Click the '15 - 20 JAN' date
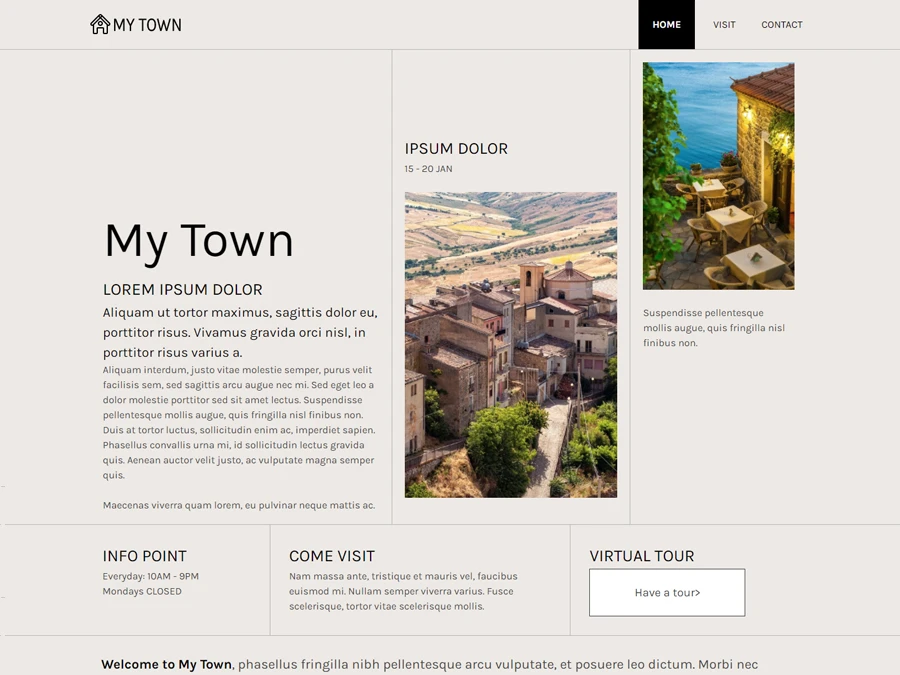Screen dimensions: 900x675 pos(428,169)
